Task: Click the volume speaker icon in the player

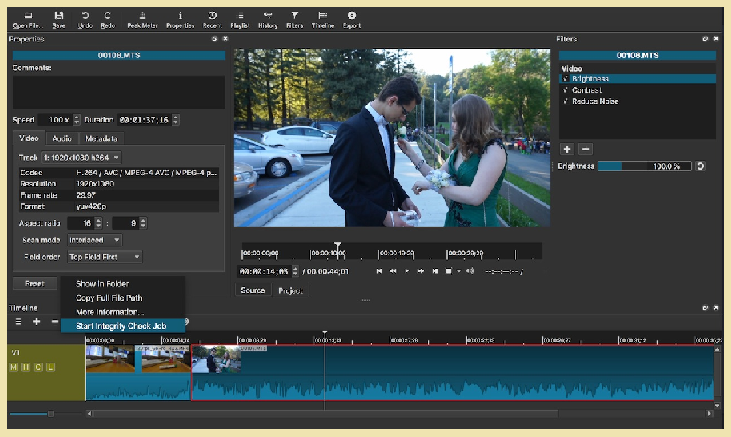Action: click(x=470, y=271)
